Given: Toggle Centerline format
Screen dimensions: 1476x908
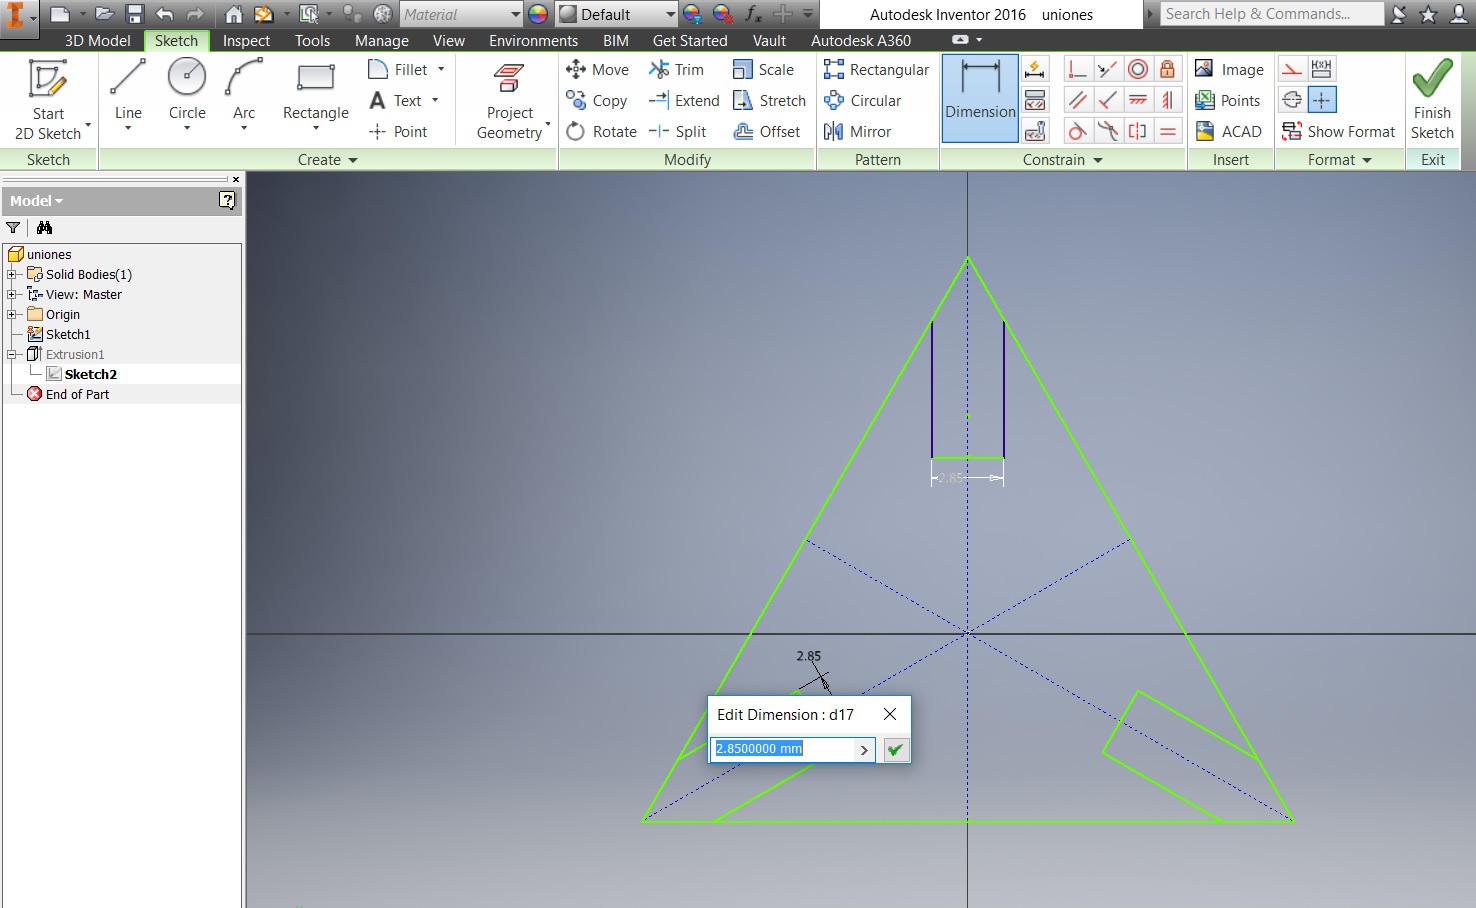Looking at the screenshot, I should pos(1292,100).
